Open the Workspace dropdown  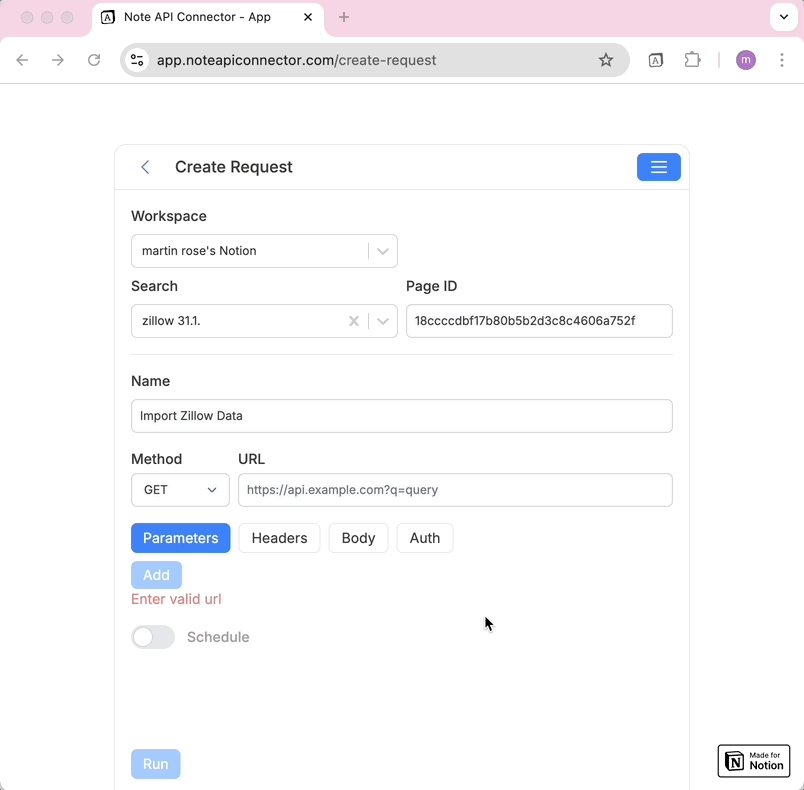tap(381, 250)
